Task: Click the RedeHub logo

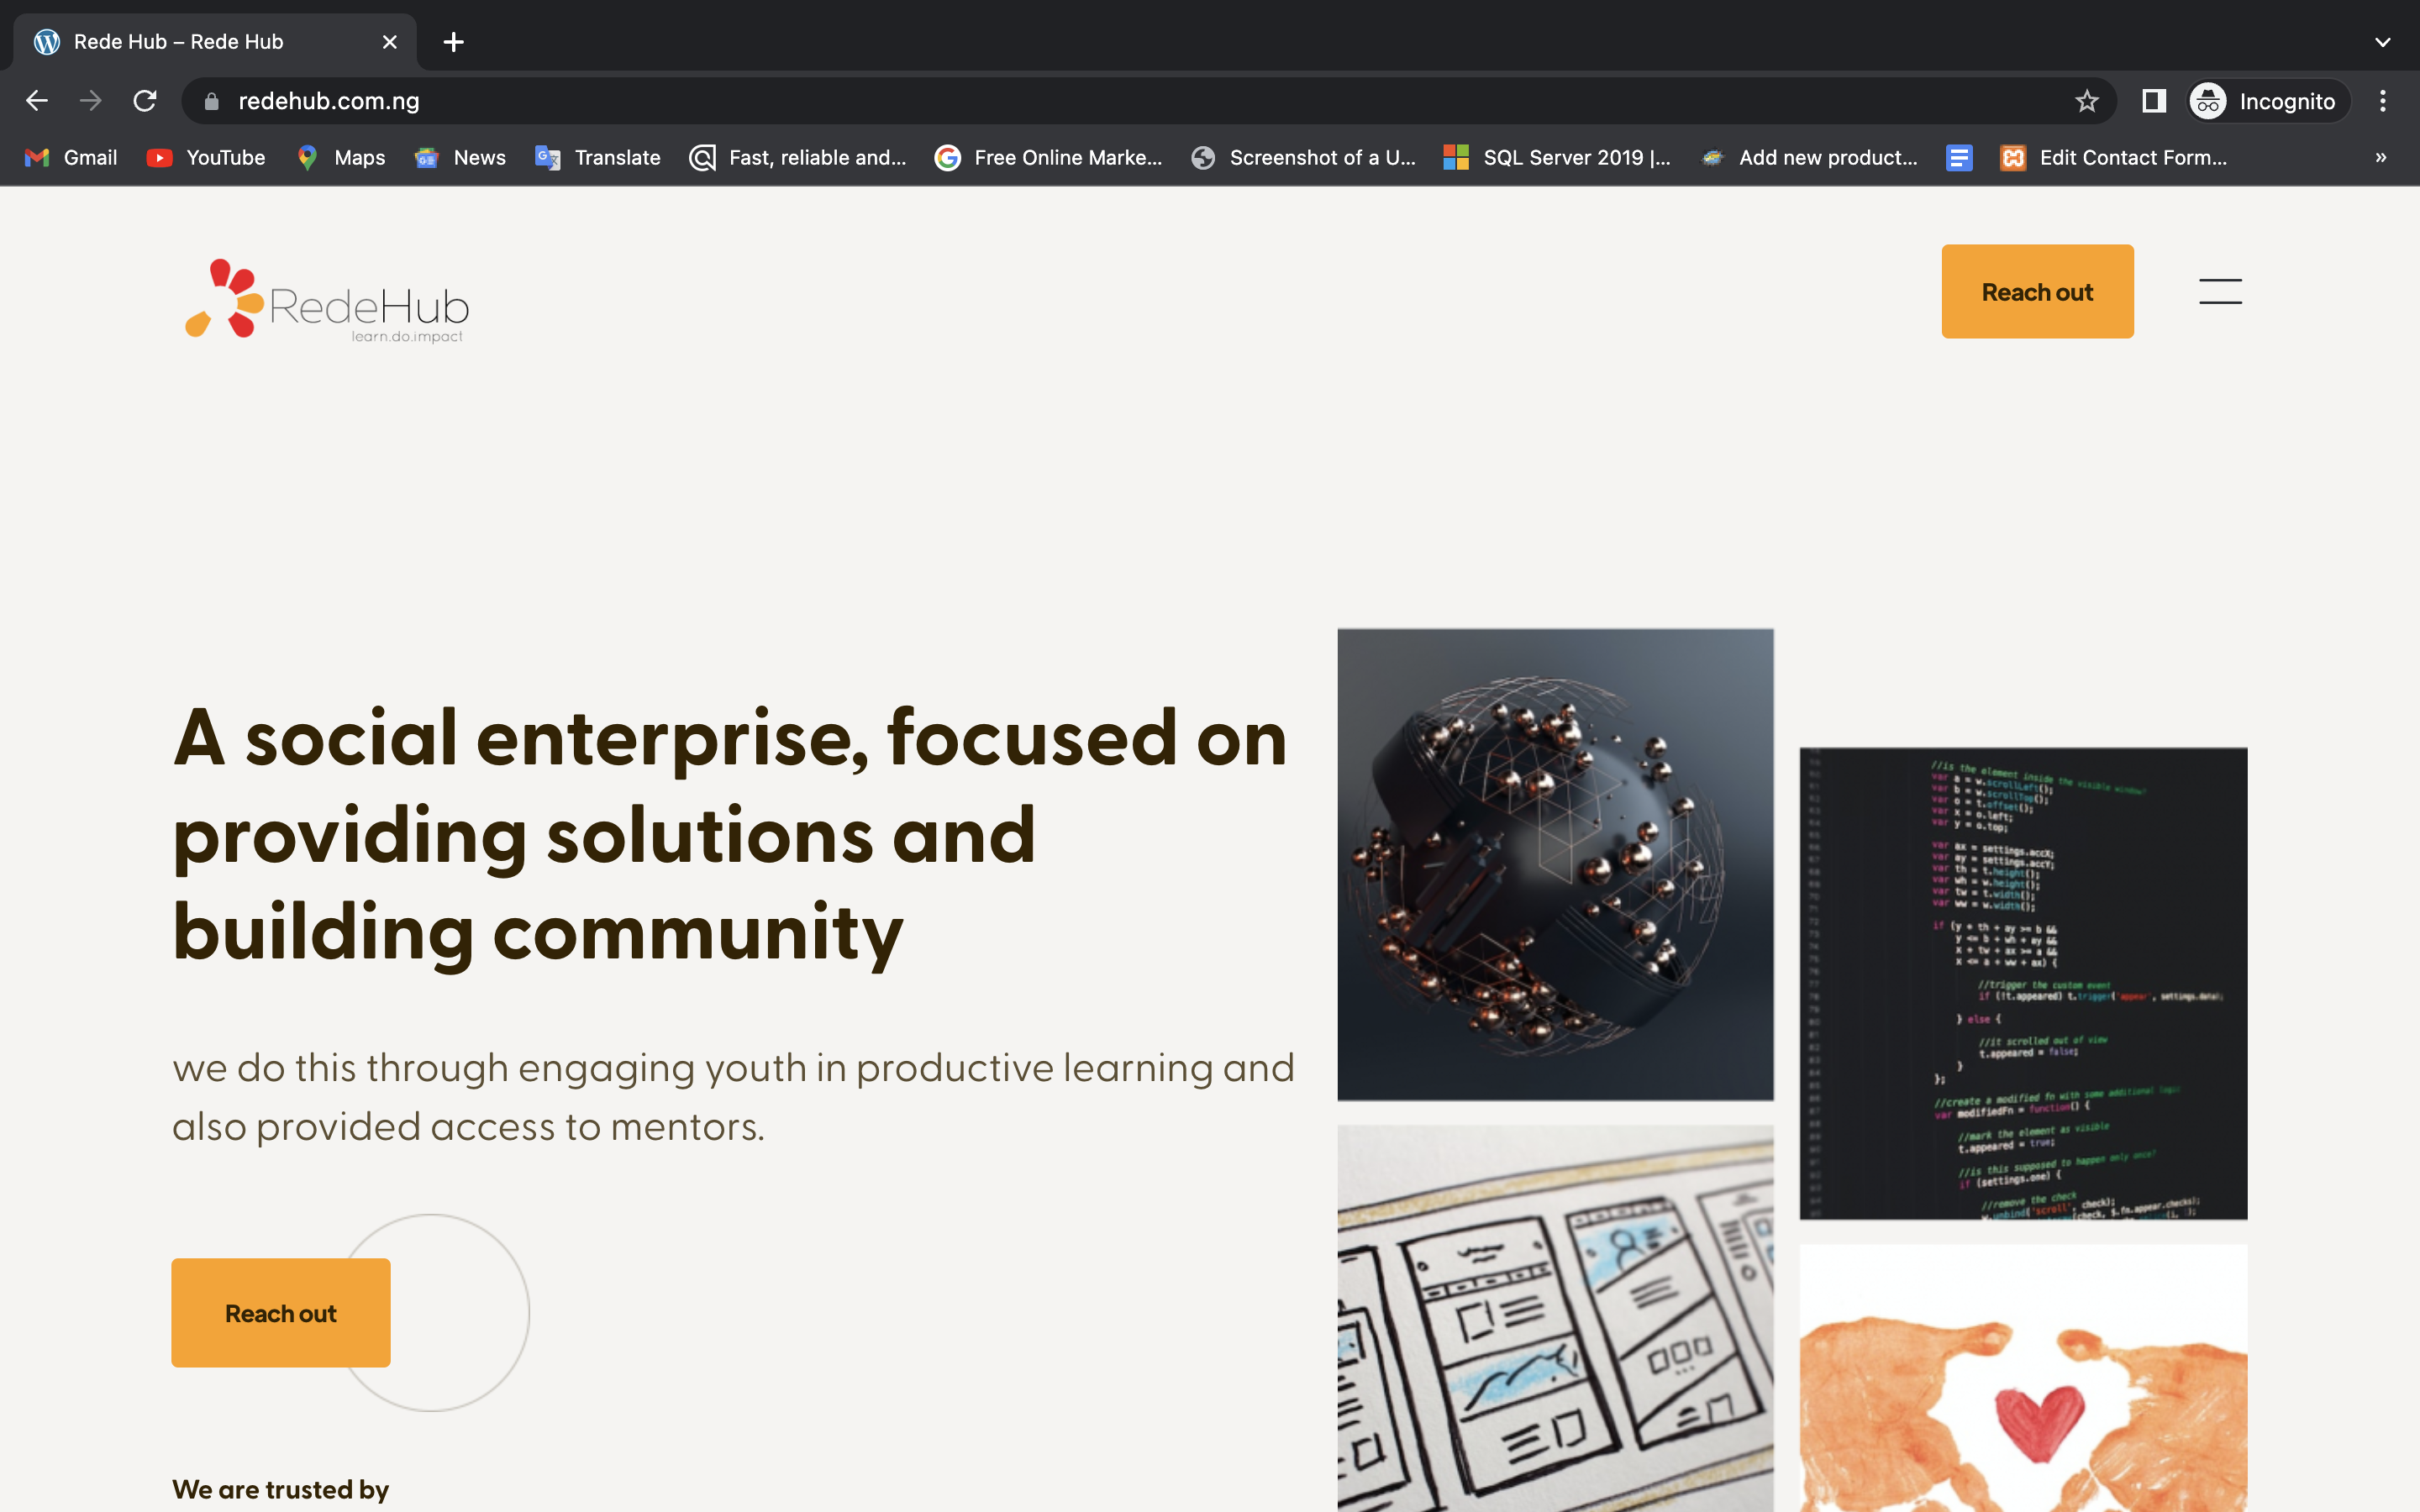Action: [327, 301]
